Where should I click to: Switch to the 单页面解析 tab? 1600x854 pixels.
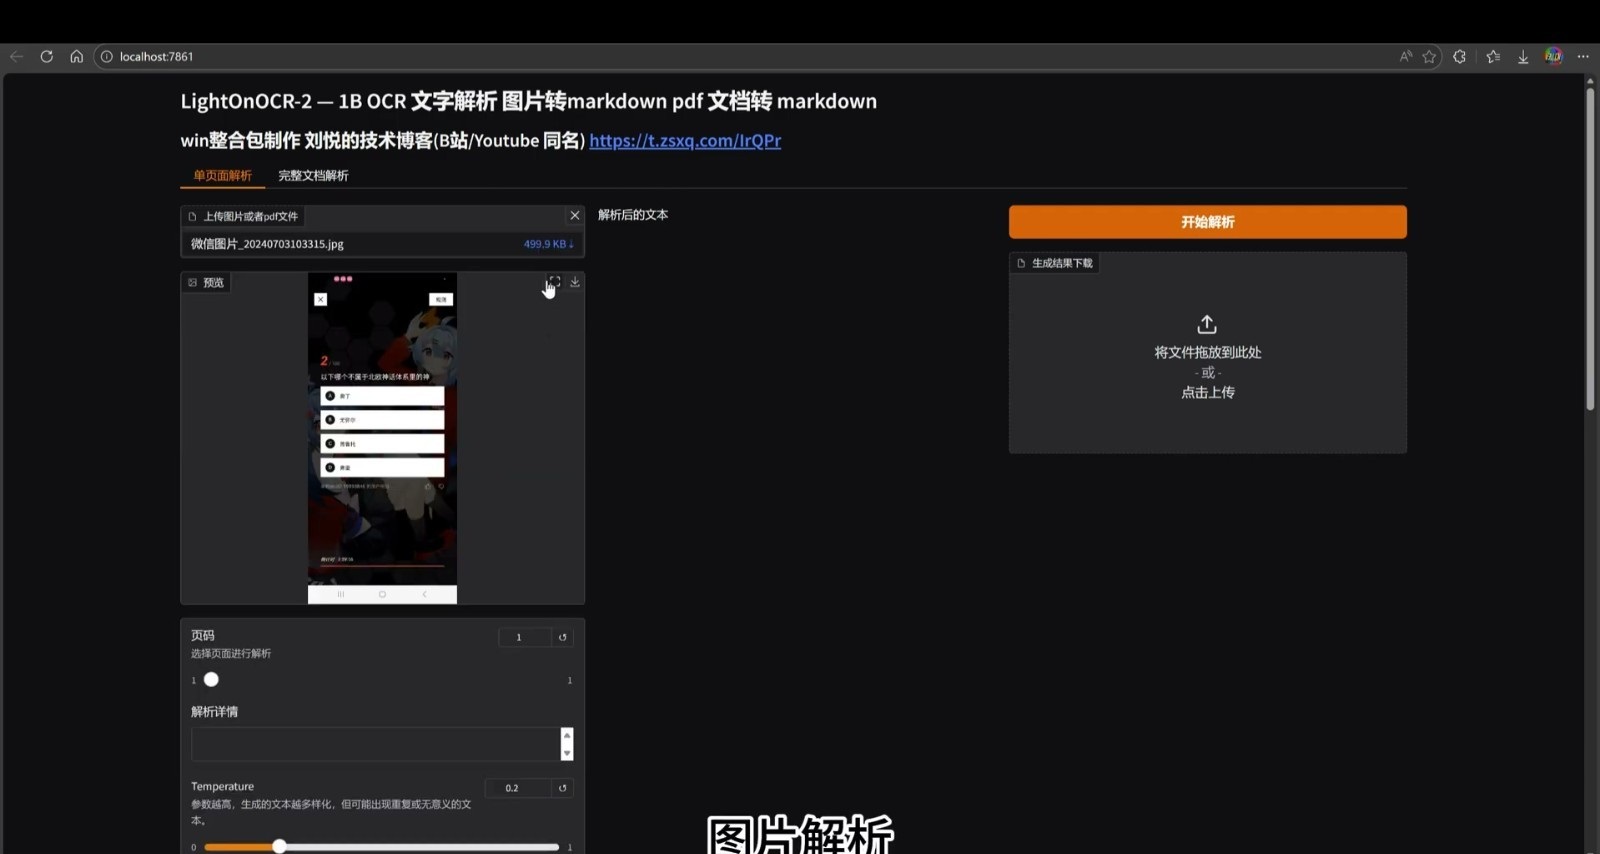click(x=222, y=176)
